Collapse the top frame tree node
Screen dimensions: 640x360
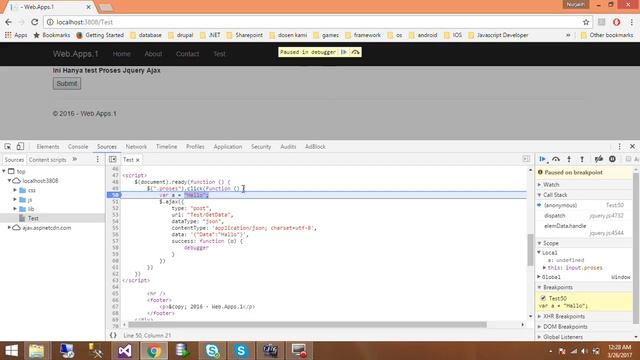point(4,171)
